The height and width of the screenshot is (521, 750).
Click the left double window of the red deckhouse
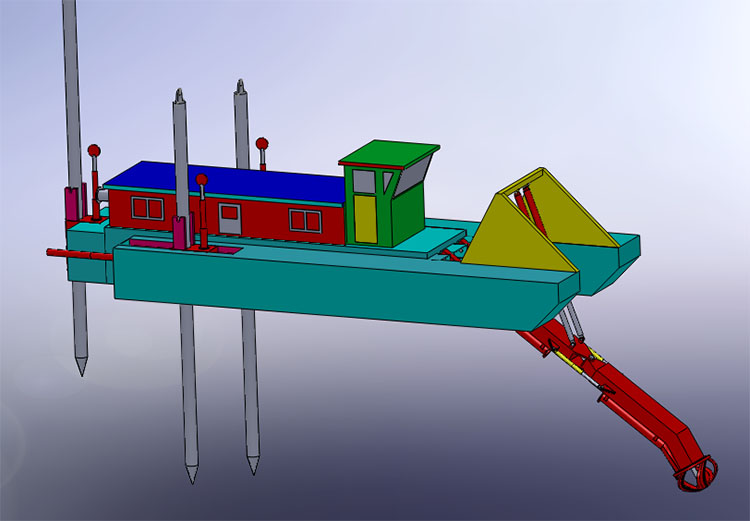[147, 208]
